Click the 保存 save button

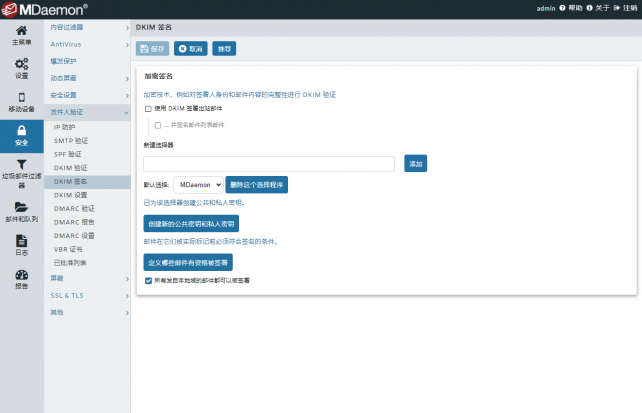152,49
